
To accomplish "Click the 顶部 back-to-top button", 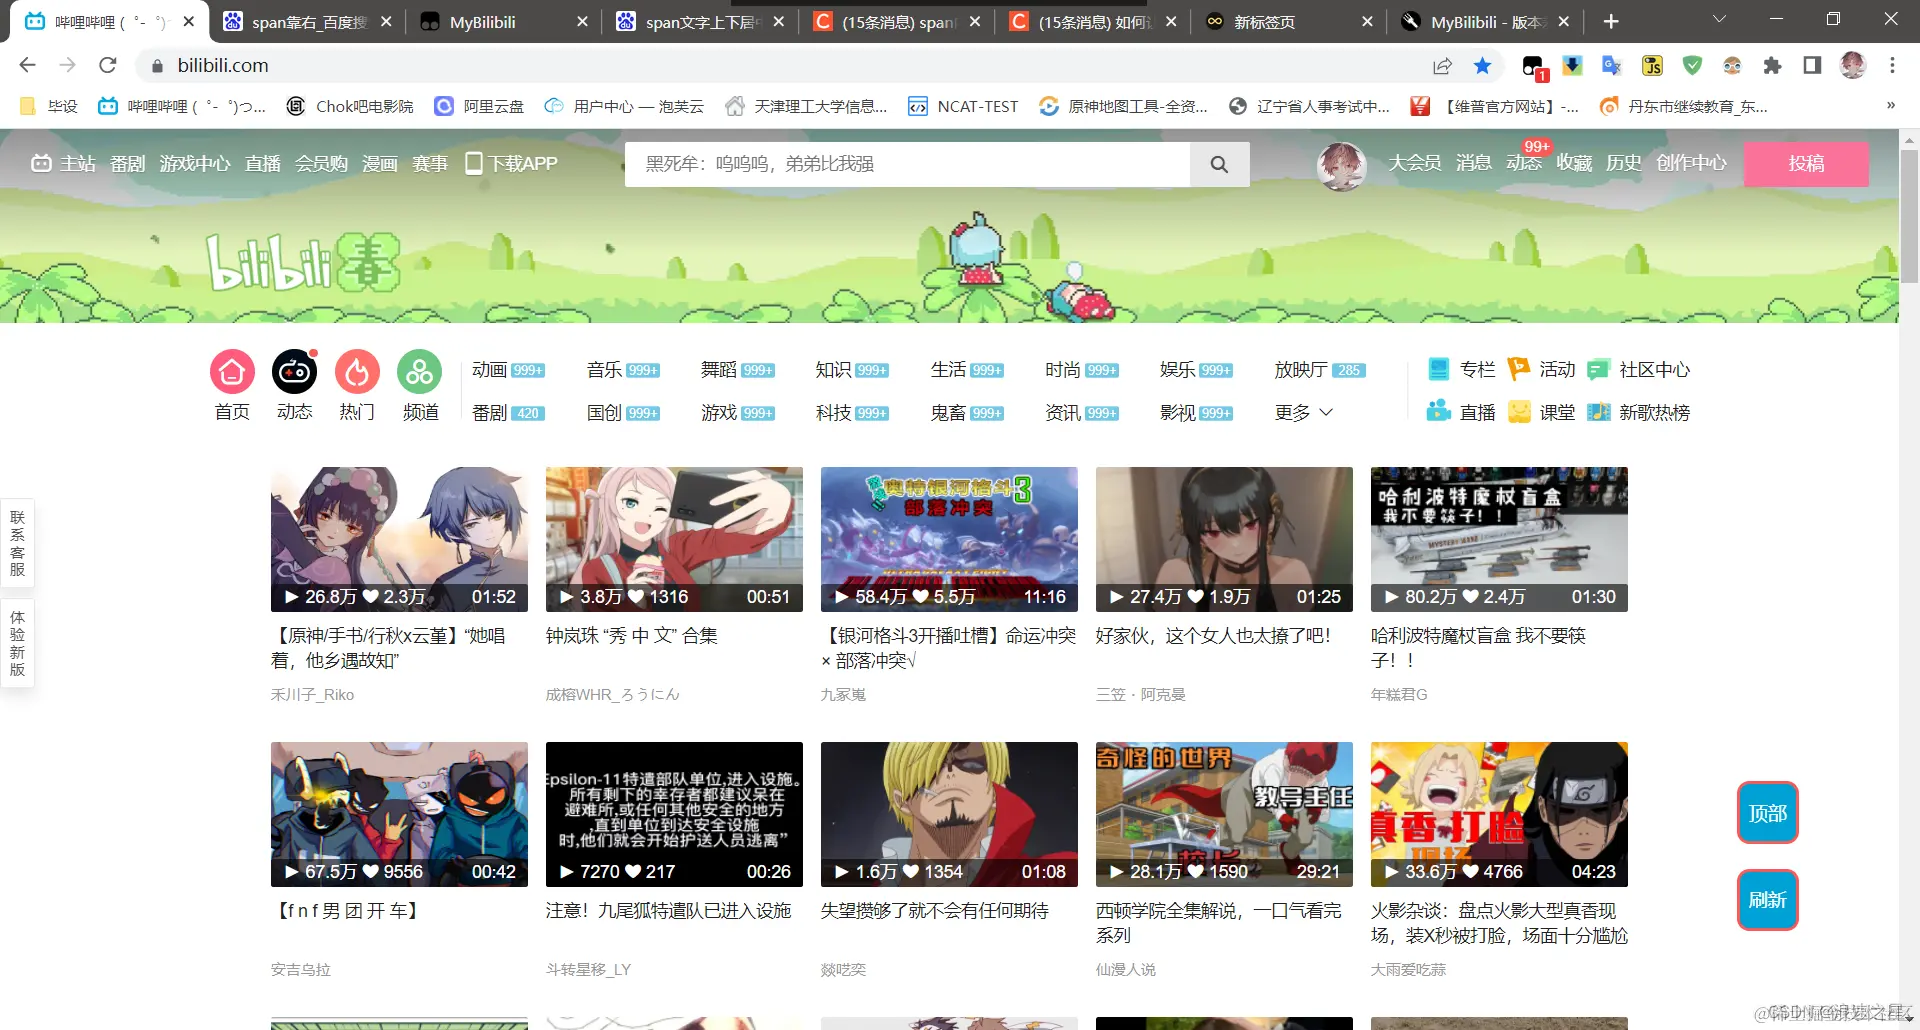I will [x=1766, y=813].
